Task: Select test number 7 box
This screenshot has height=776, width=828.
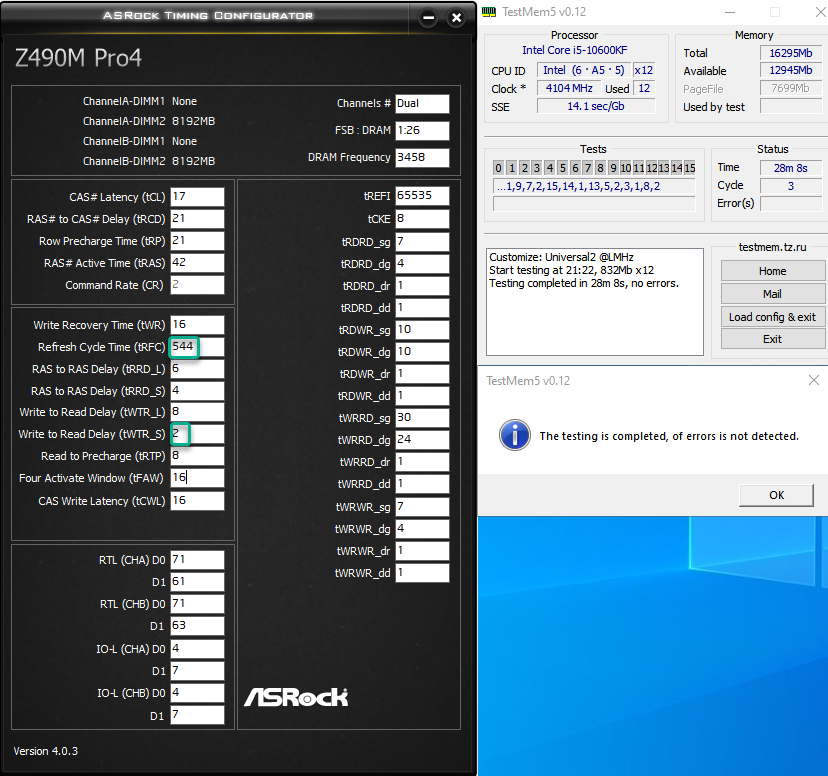Action: (x=587, y=168)
